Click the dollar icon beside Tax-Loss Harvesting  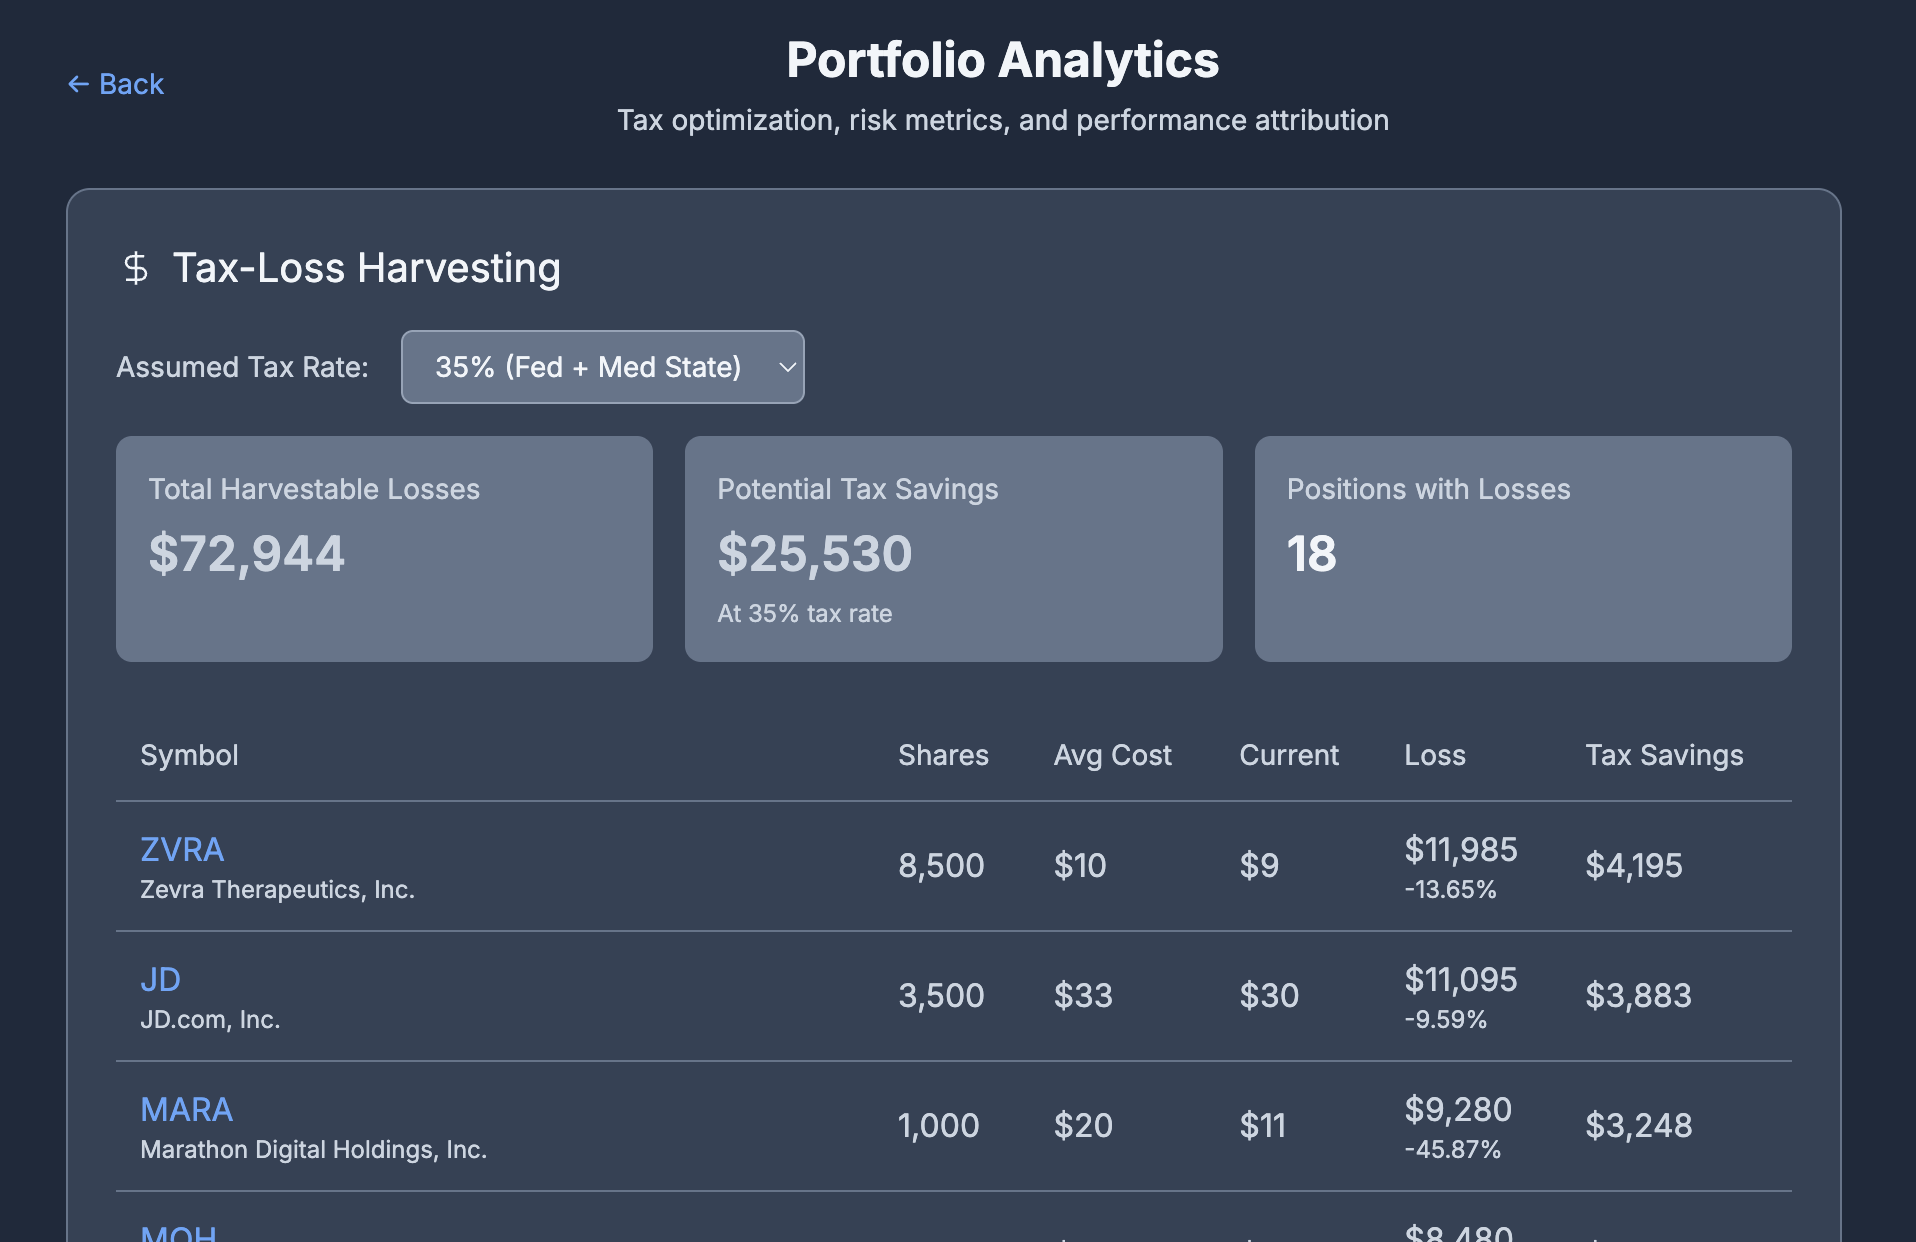coord(135,268)
